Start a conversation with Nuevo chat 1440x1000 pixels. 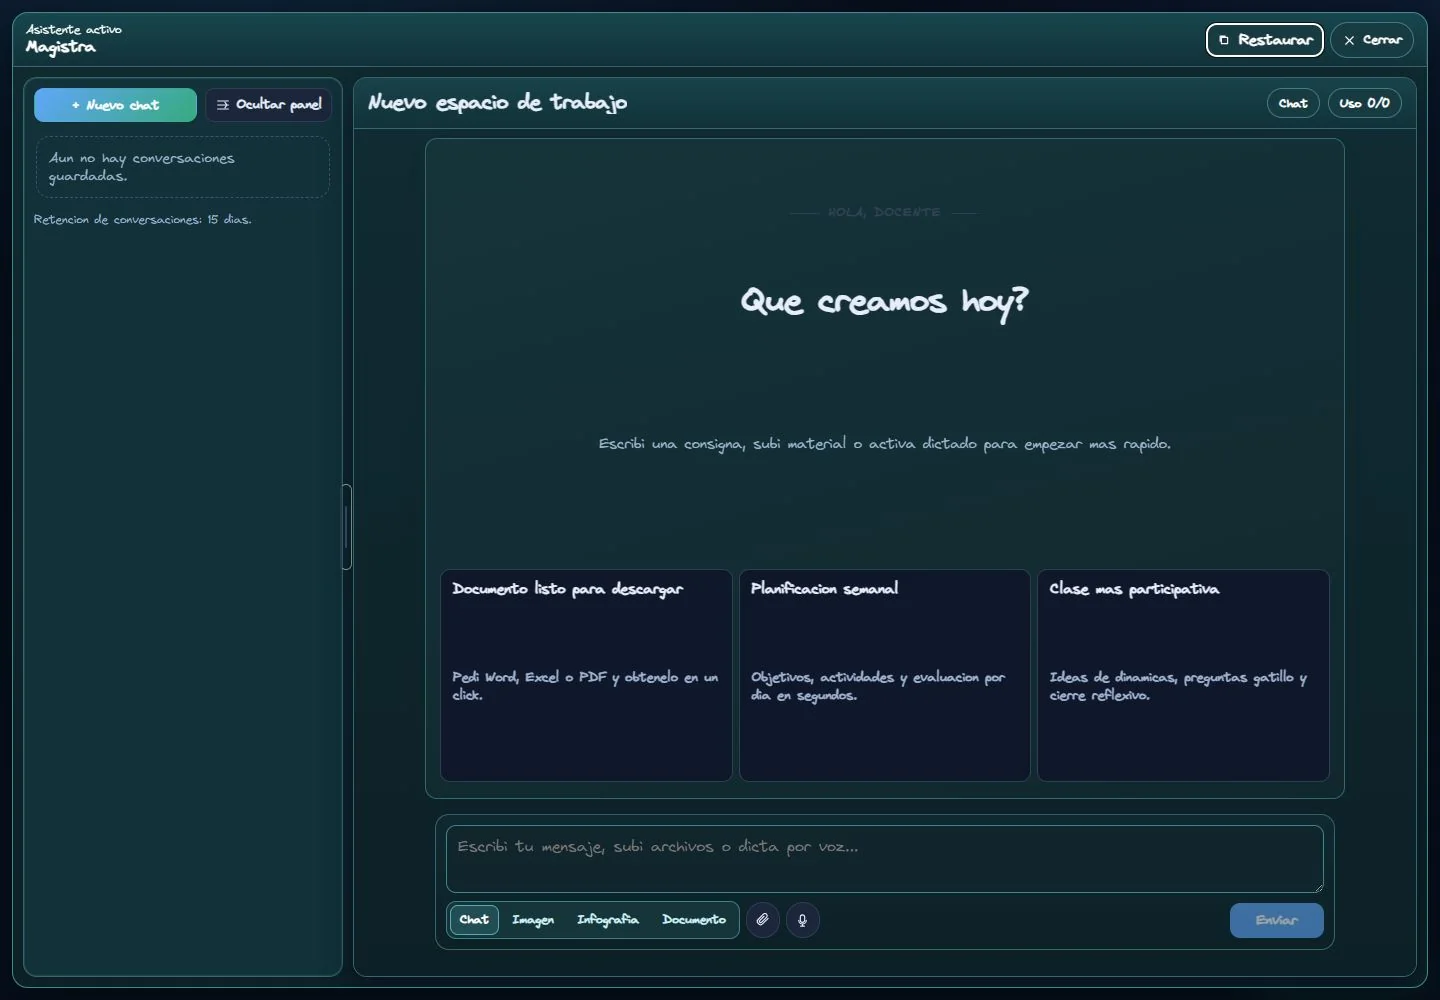click(x=115, y=105)
